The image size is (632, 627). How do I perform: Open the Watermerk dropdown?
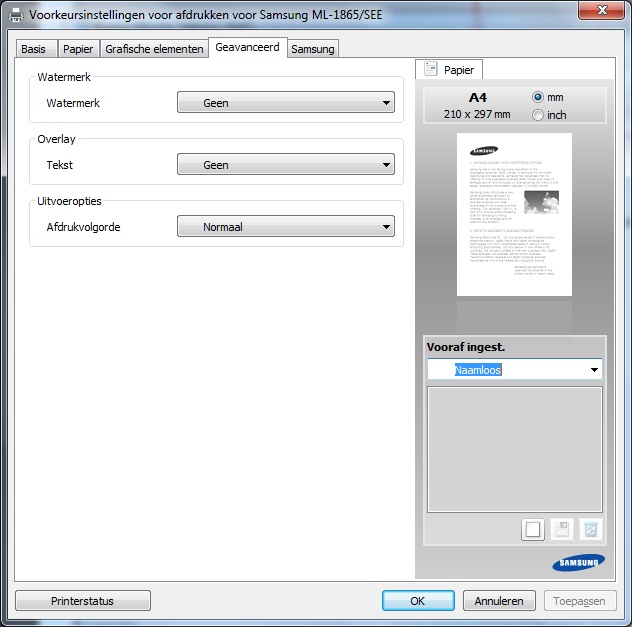pos(285,103)
